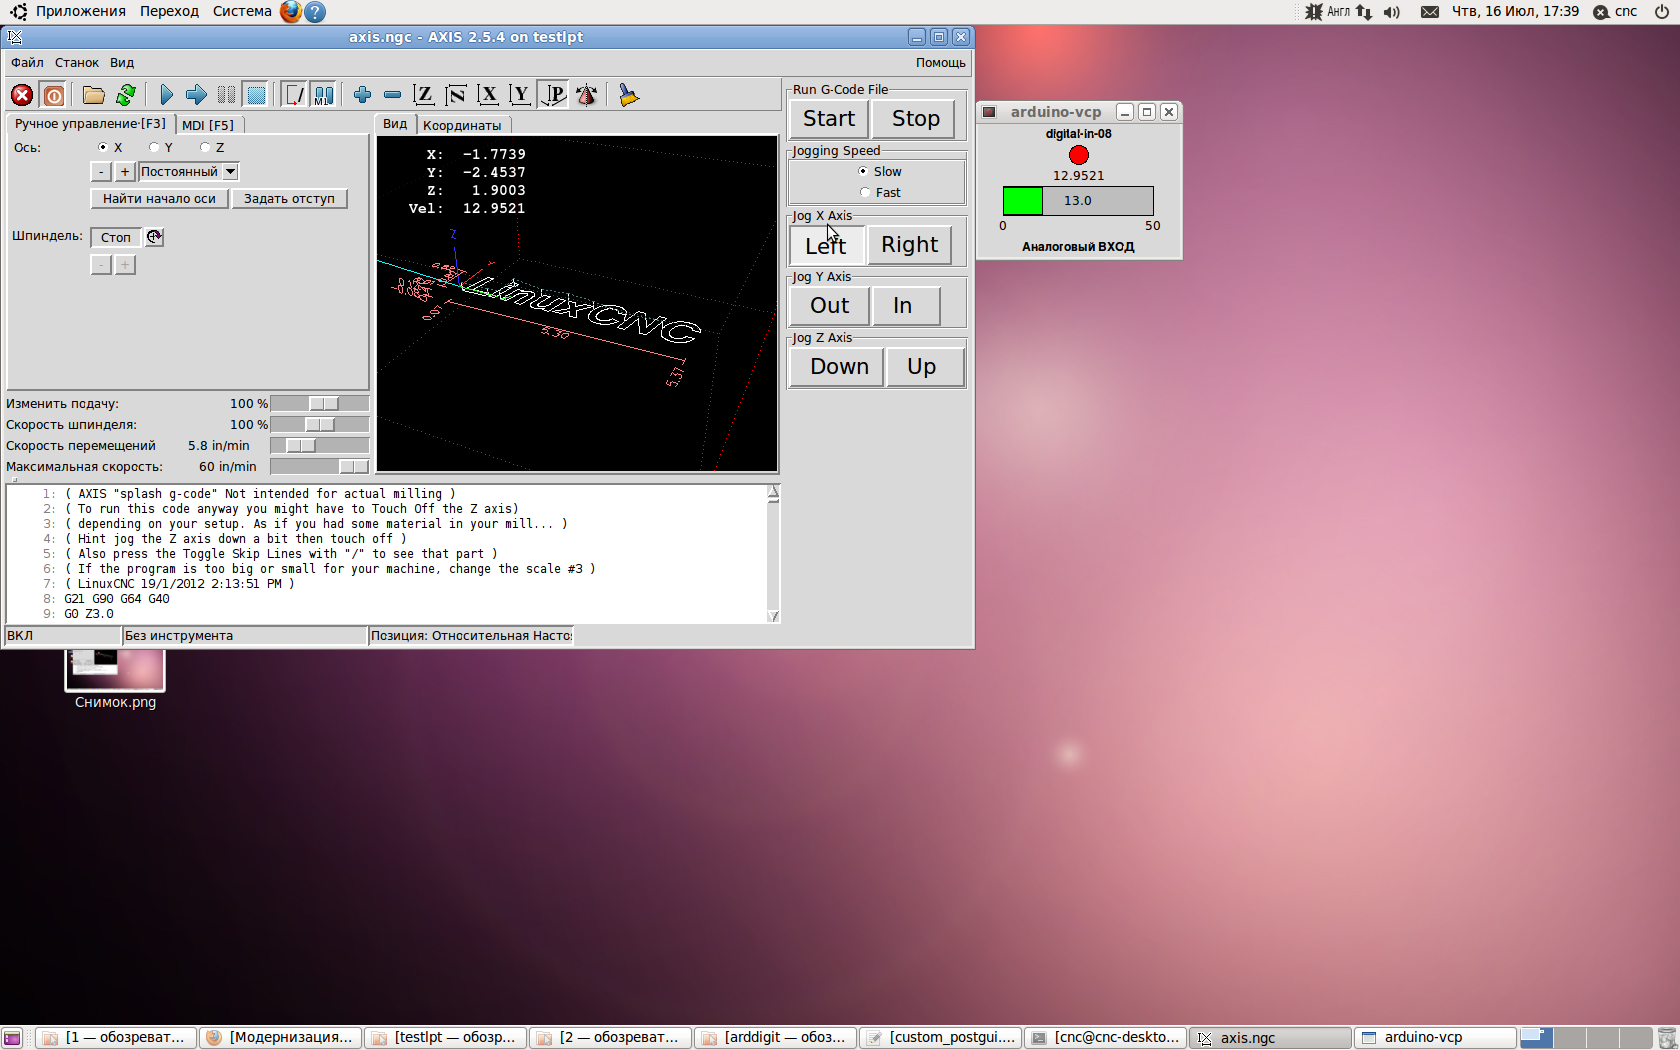Reload the current file with green arrows icon
Image resolution: width=1680 pixels, height=1050 pixels.
pos(126,95)
